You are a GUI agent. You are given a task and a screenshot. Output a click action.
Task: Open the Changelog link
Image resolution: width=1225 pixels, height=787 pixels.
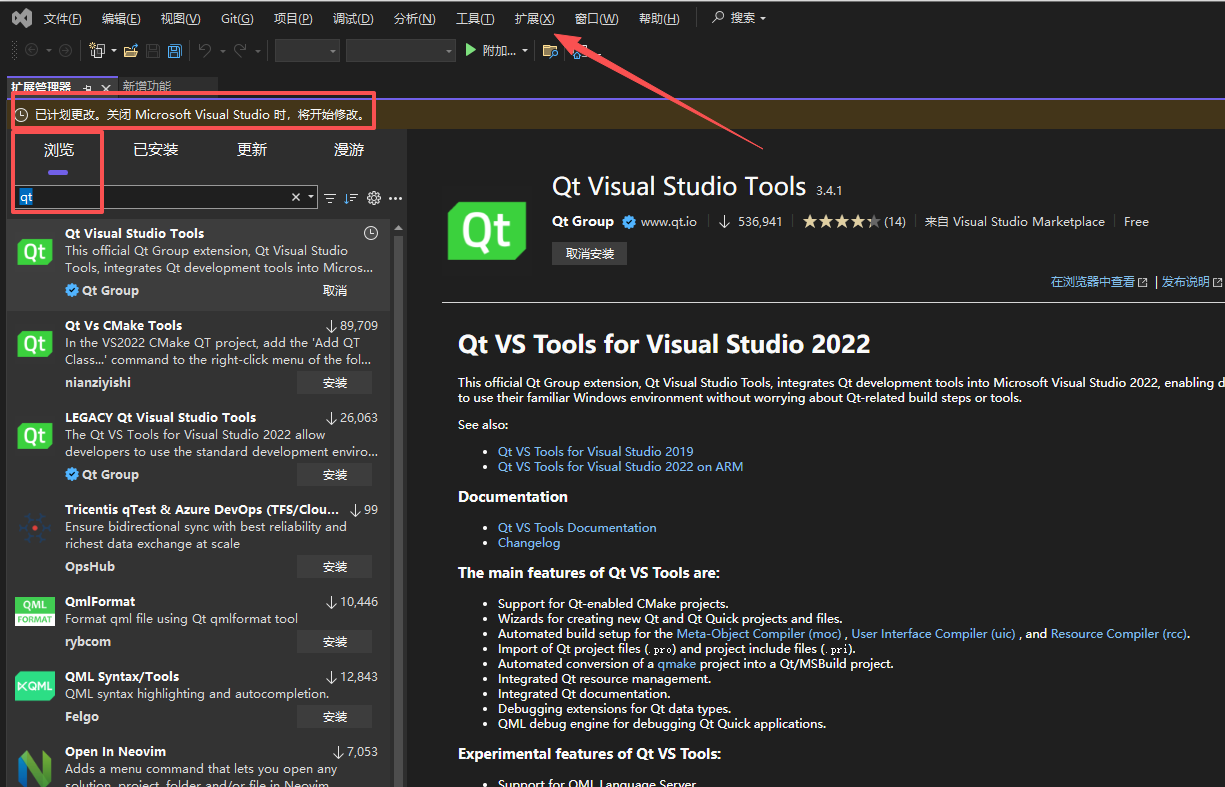pos(529,543)
